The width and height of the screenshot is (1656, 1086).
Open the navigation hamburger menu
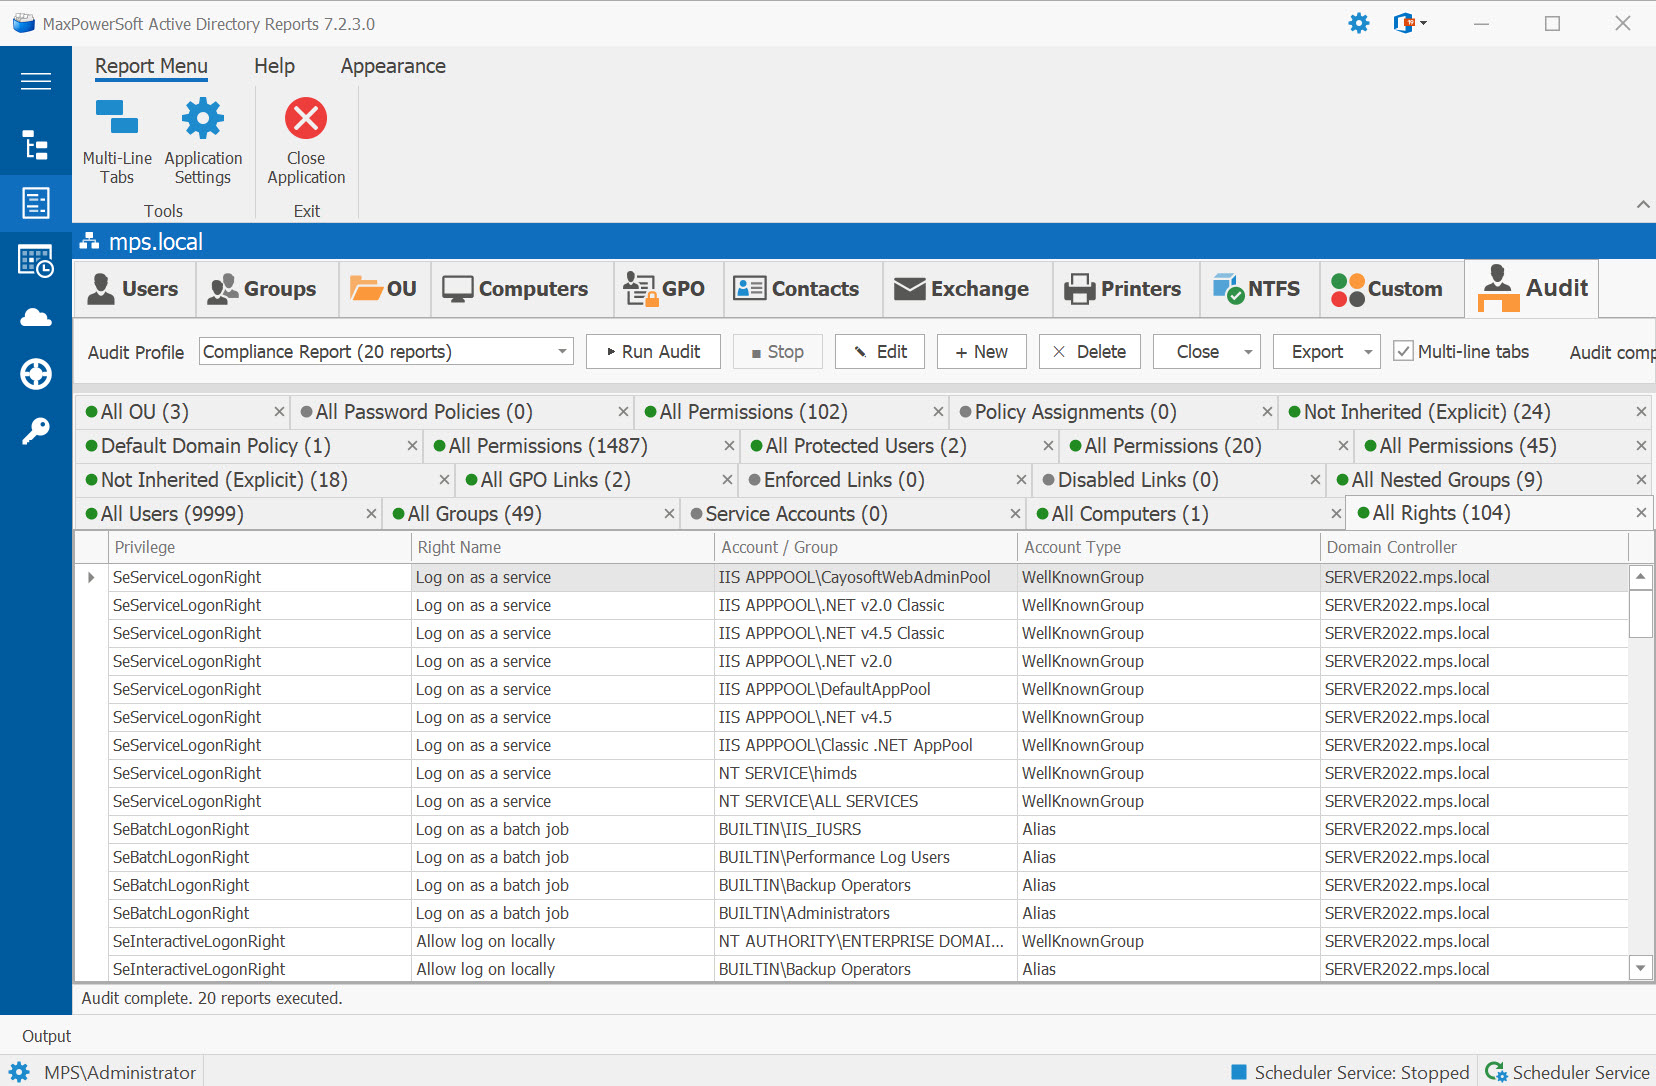click(x=36, y=81)
